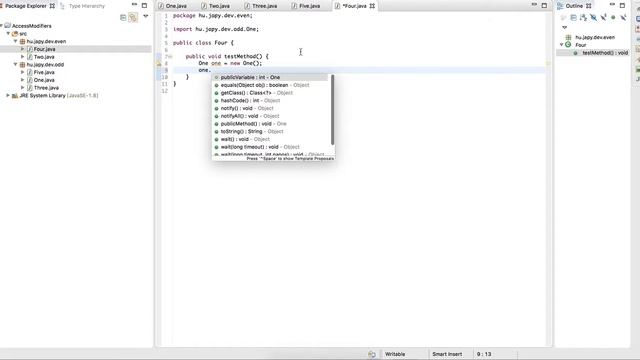Select Two.java in Package Explorer
This screenshot has width=640, height=360.
pyautogui.click(x=44, y=57)
